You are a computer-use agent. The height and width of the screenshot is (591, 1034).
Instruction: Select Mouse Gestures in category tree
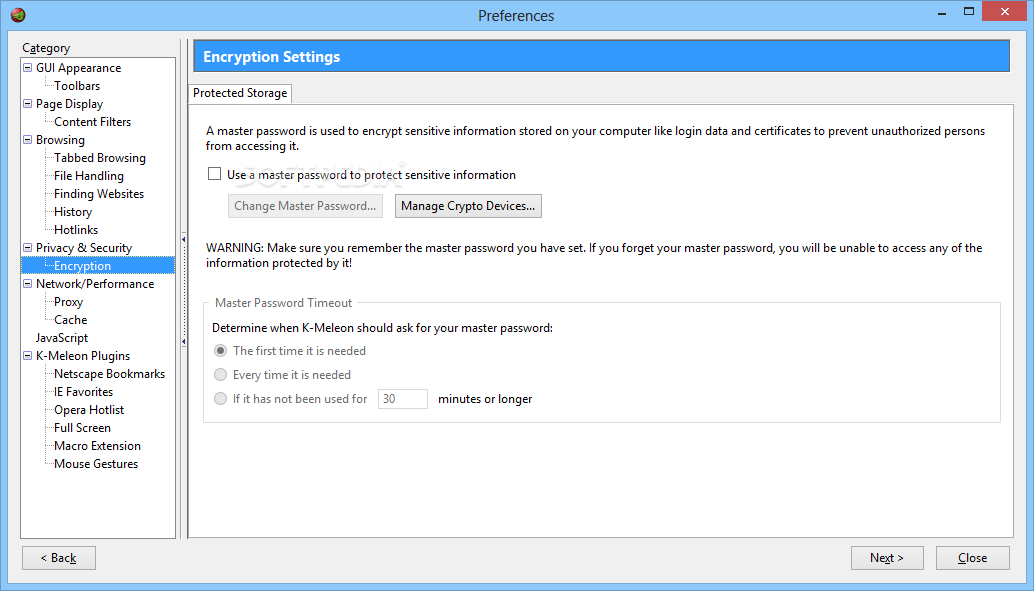[96, 464]
